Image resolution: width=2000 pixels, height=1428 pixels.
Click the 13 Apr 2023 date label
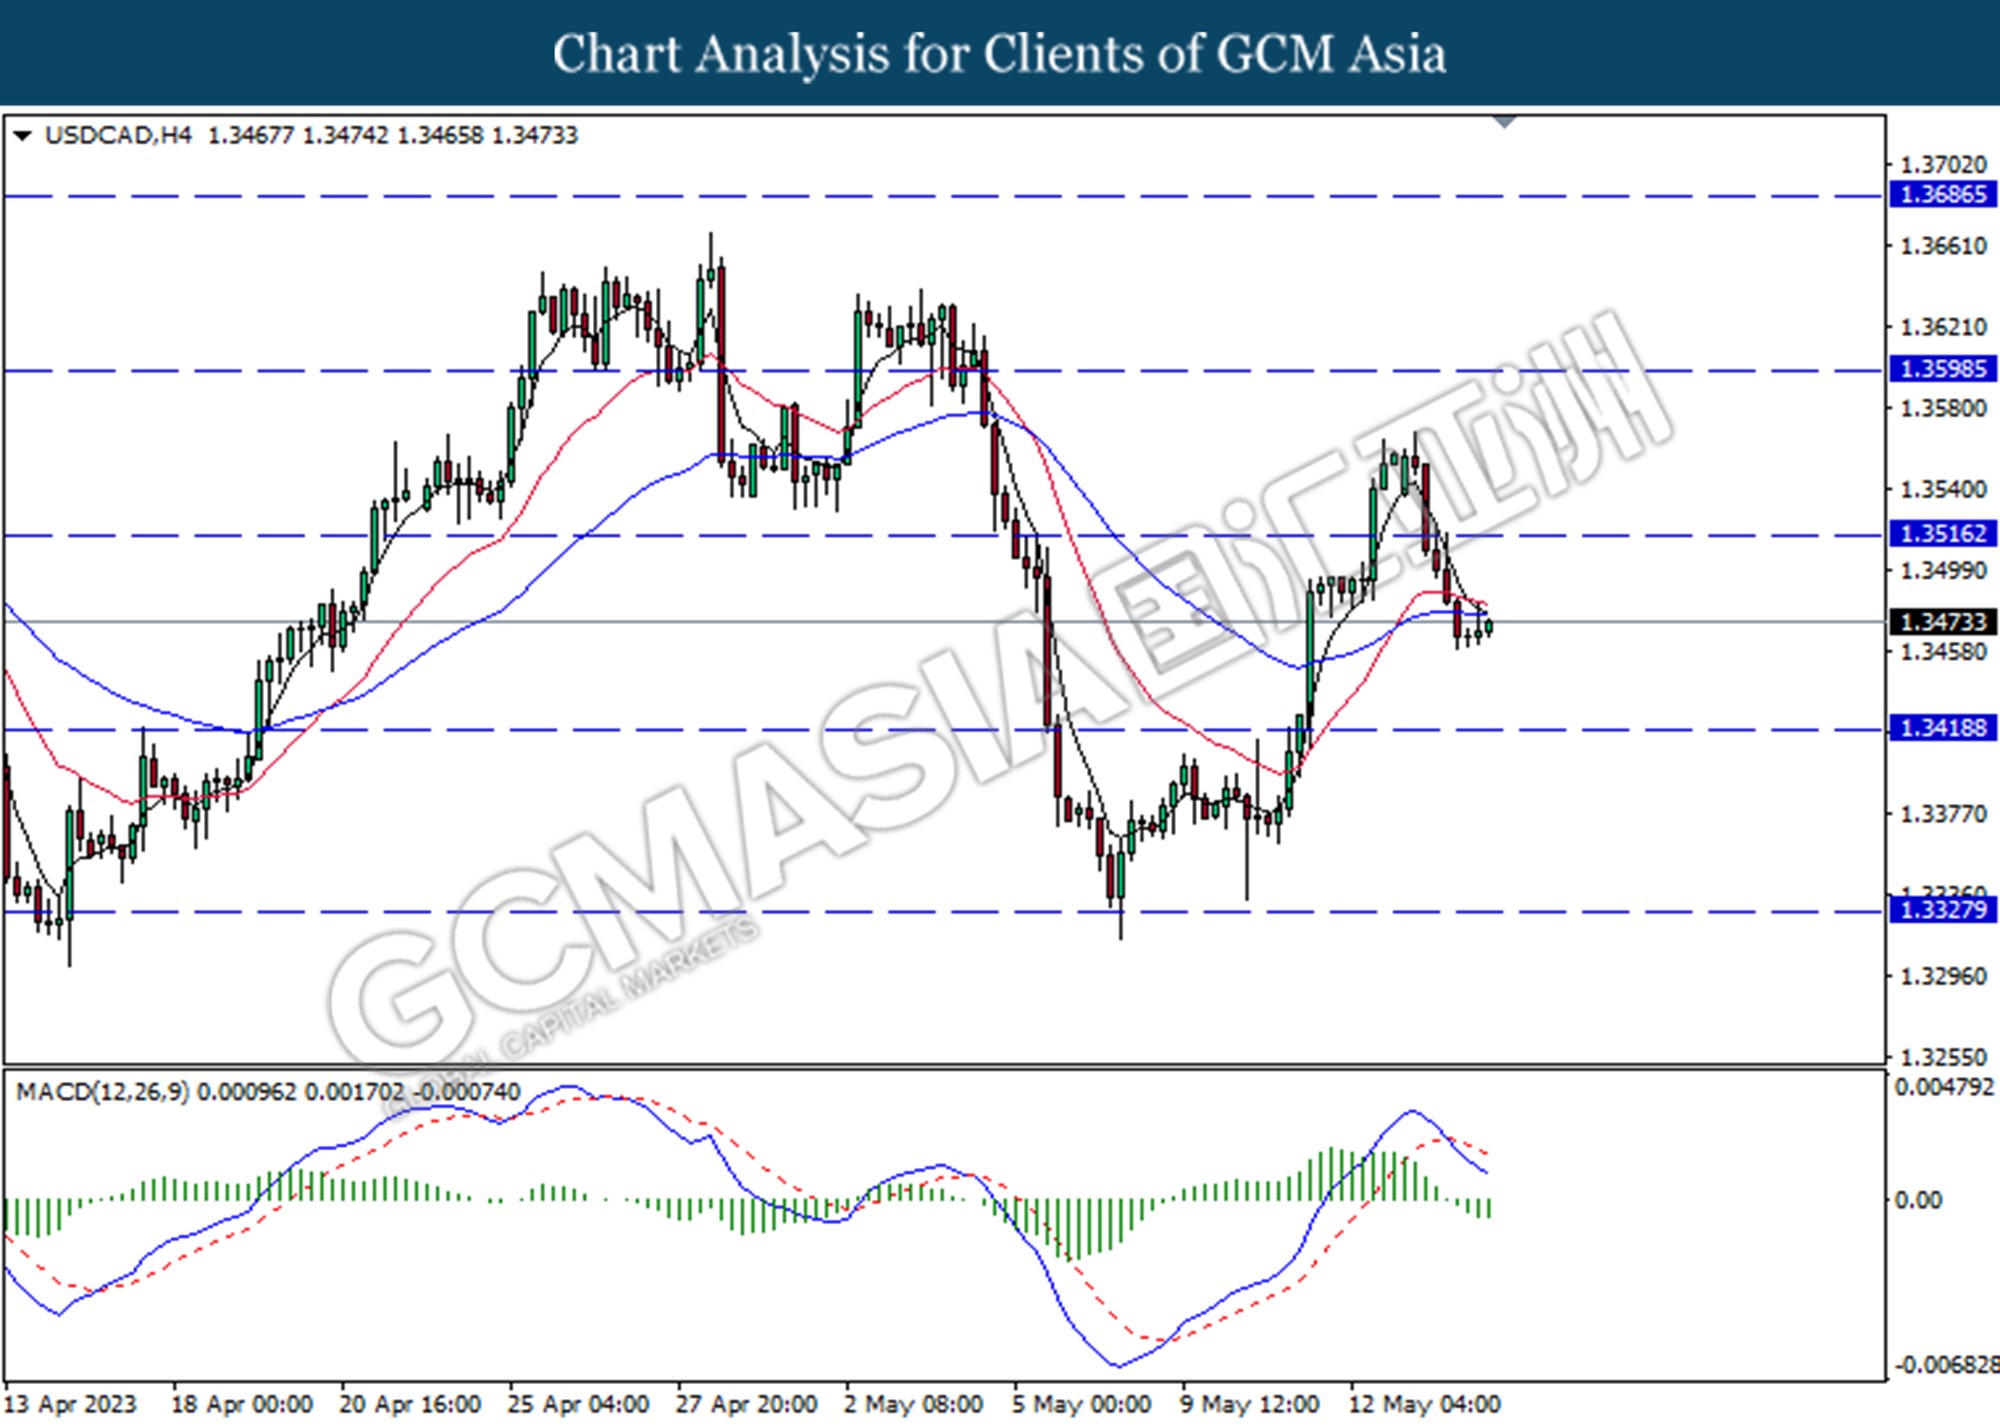pos(70,1405)
